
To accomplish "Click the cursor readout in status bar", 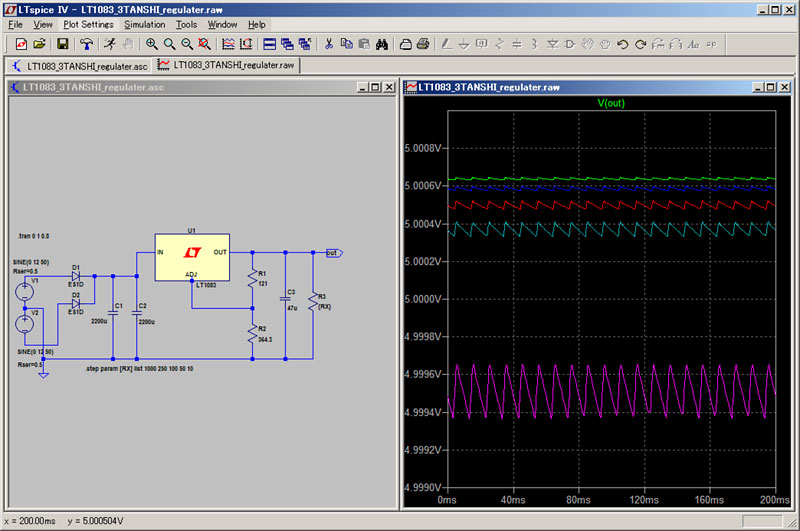I will 64,521.
